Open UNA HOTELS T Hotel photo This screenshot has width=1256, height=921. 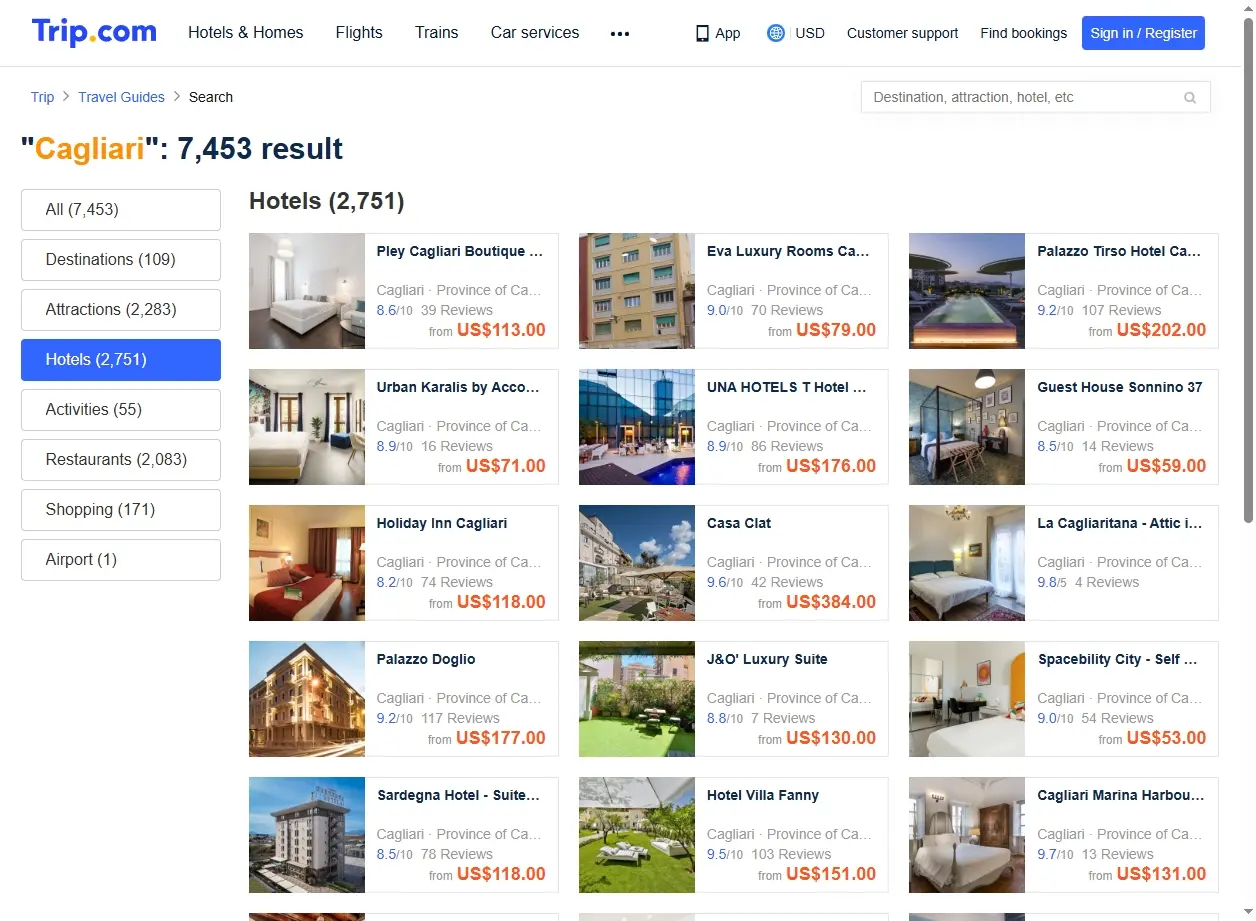[x=637, y=427]
